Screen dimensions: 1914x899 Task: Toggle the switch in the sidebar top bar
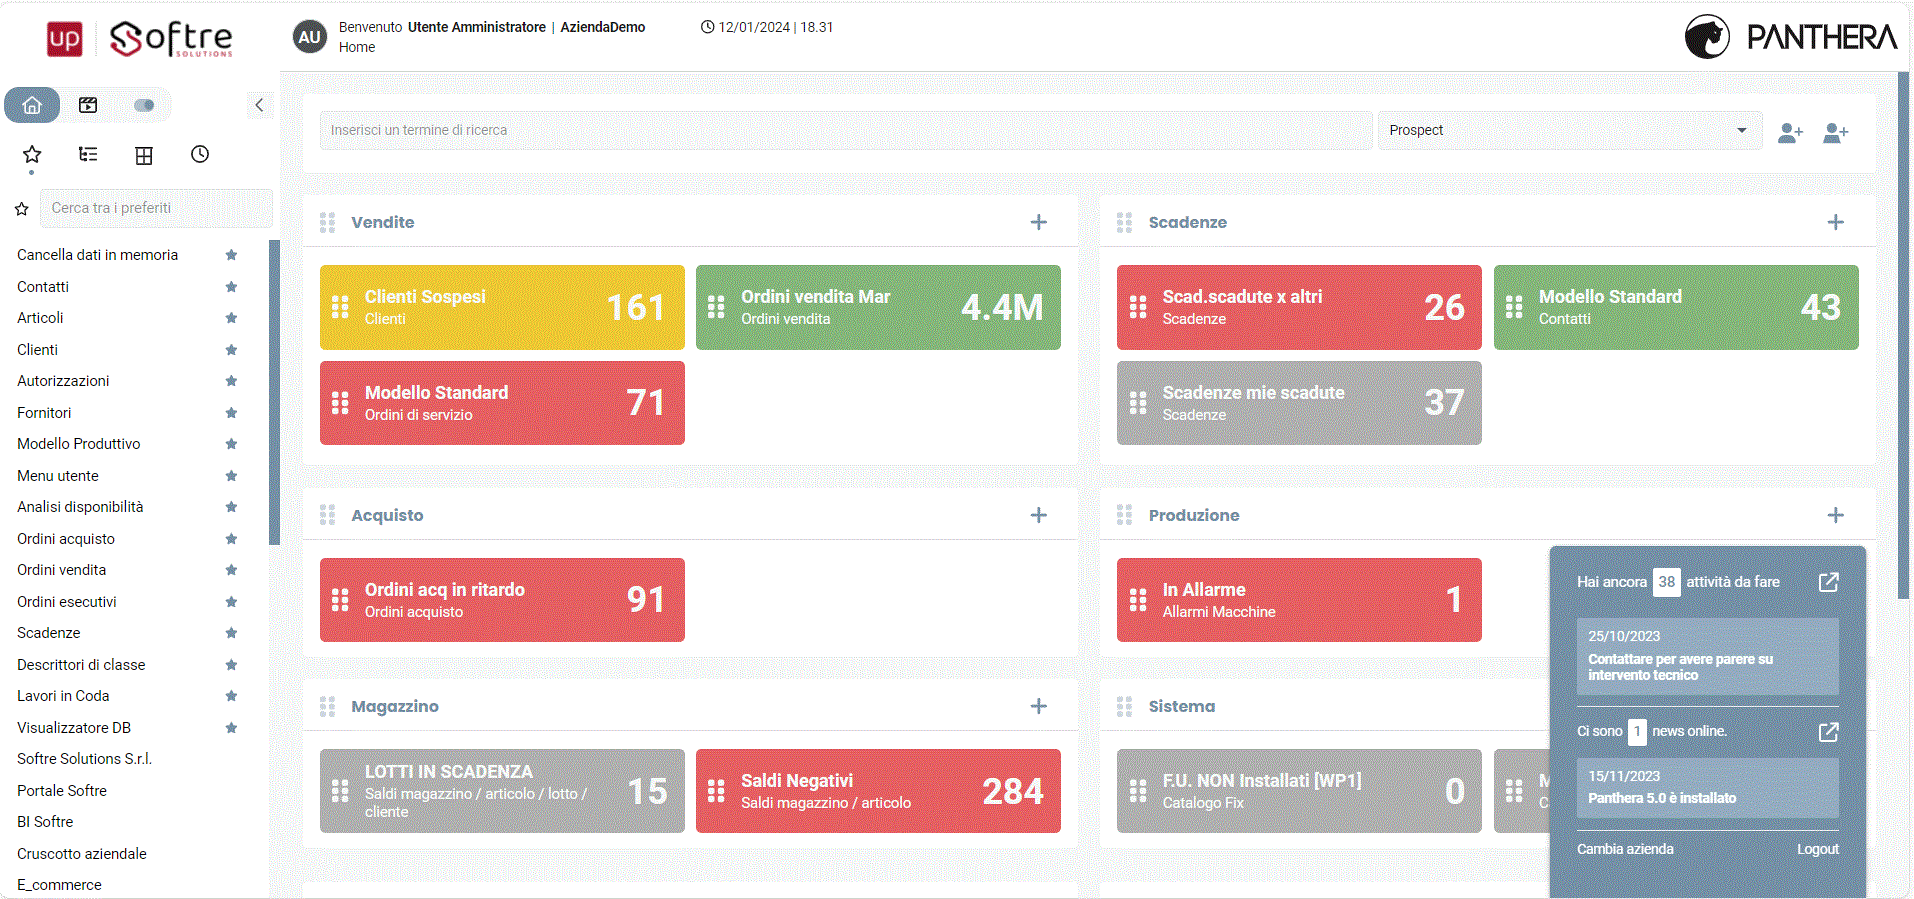point(144,105)
